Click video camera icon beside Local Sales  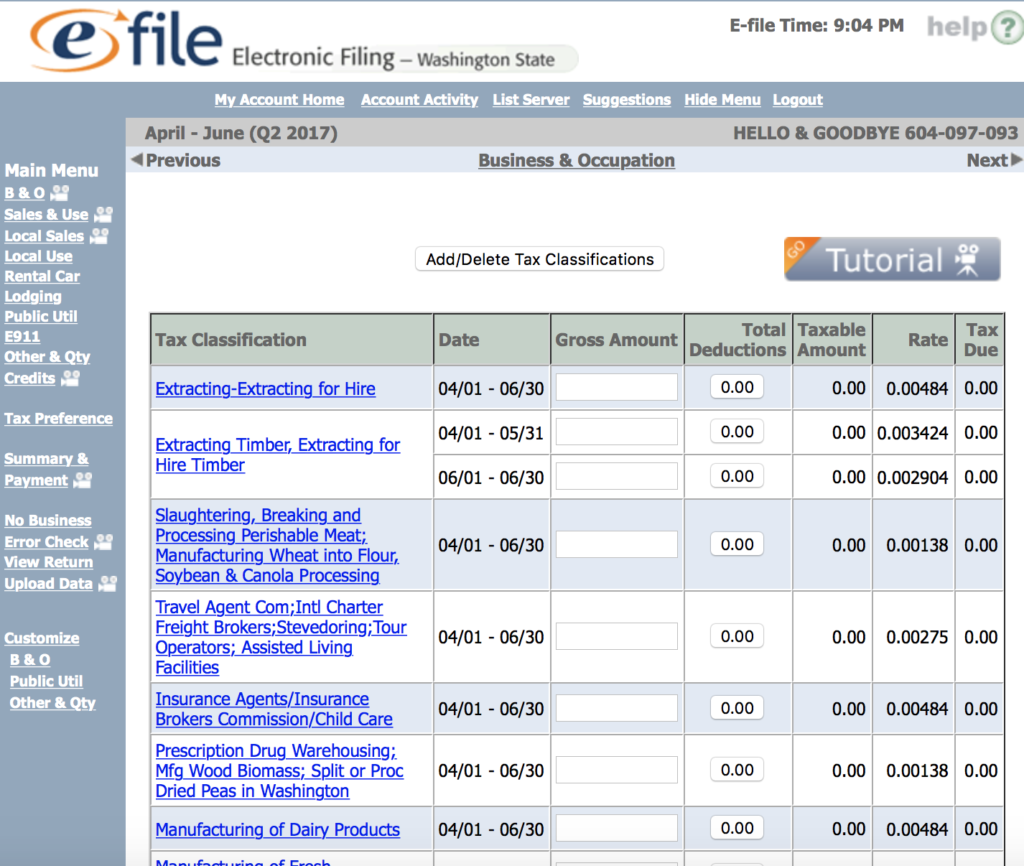[x=99, y=236]
